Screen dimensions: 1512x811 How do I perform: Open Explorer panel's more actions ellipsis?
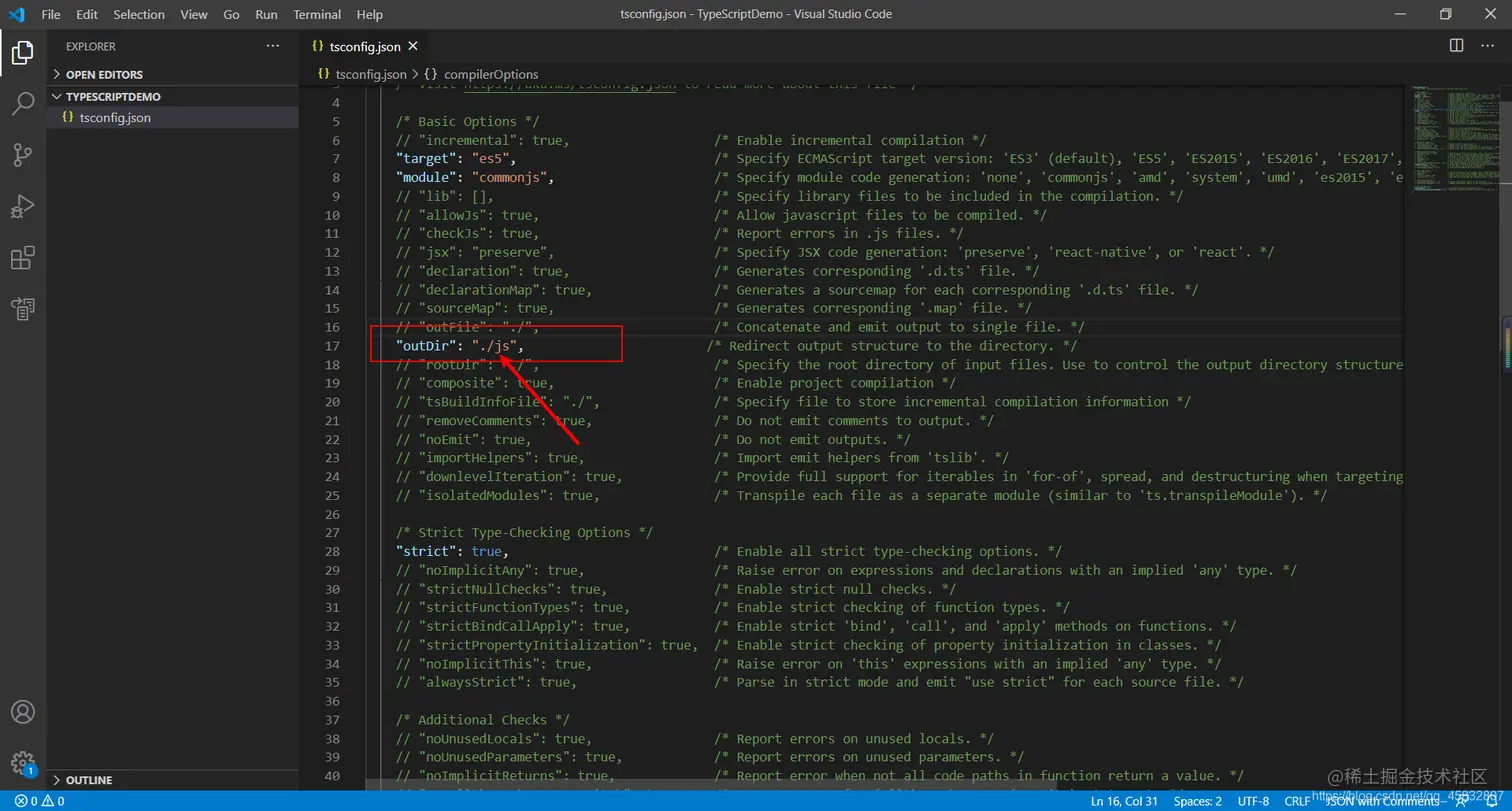pos(273,46)
